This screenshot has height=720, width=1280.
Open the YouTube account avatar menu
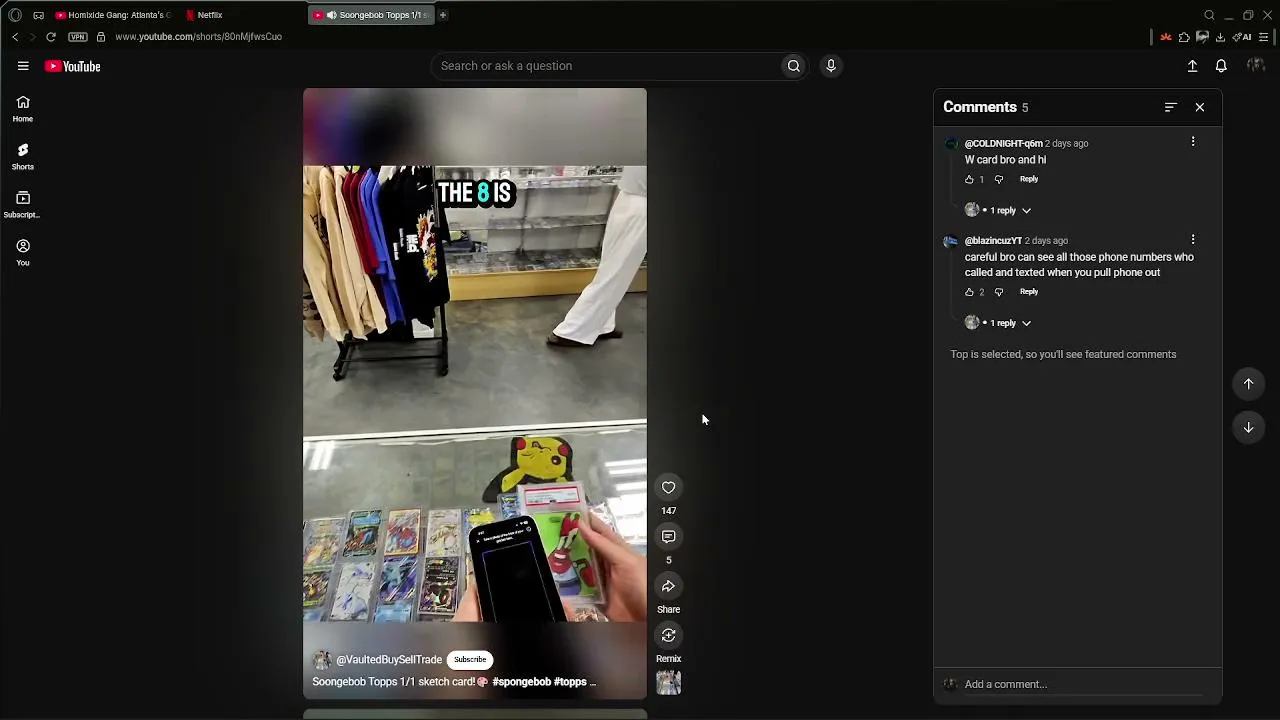(1255, 66)
